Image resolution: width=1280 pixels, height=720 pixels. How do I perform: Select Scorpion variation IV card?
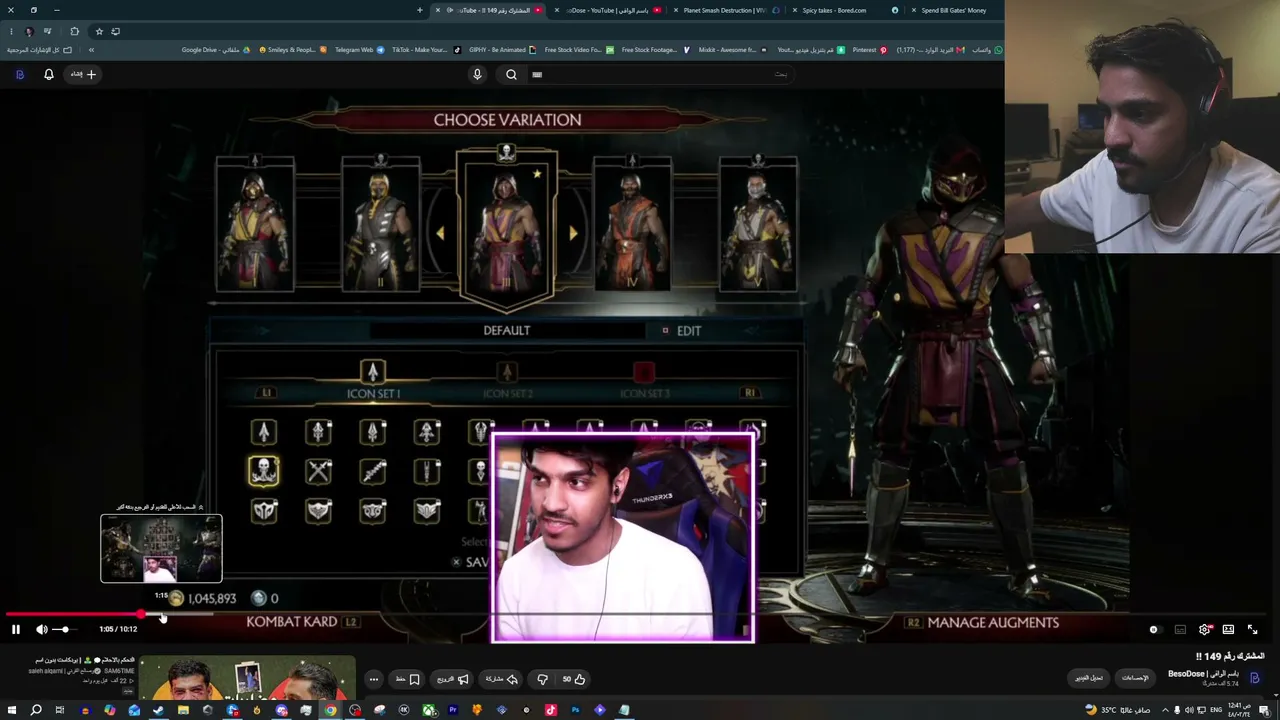point(632,223)
